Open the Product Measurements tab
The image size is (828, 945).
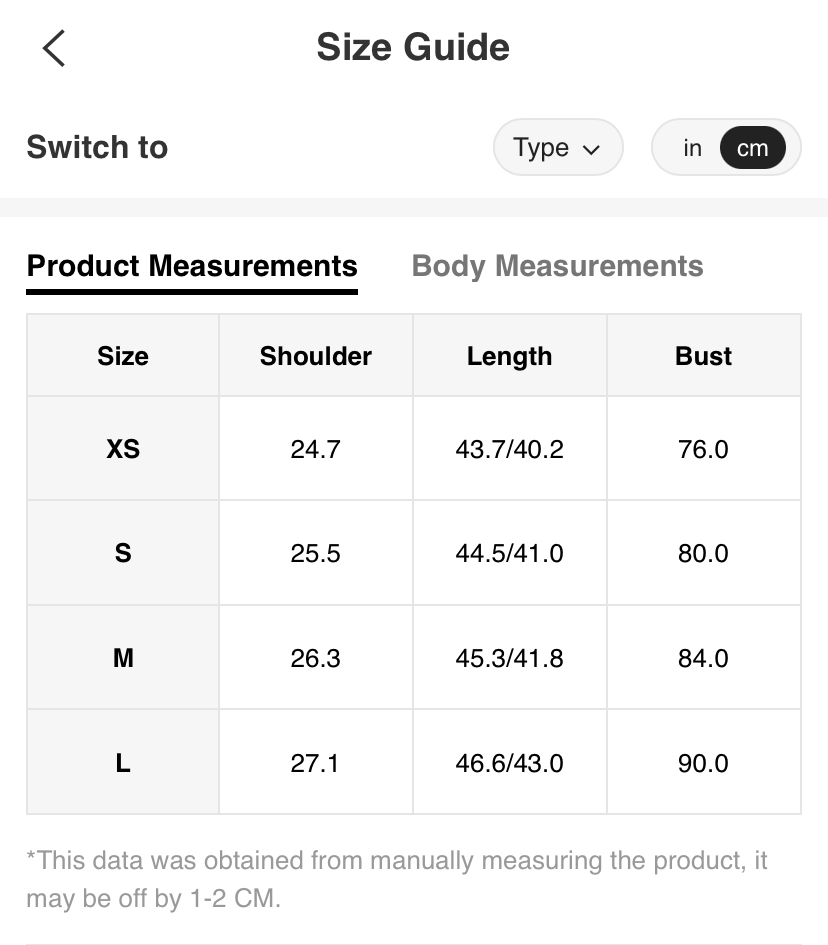[192, 266]
